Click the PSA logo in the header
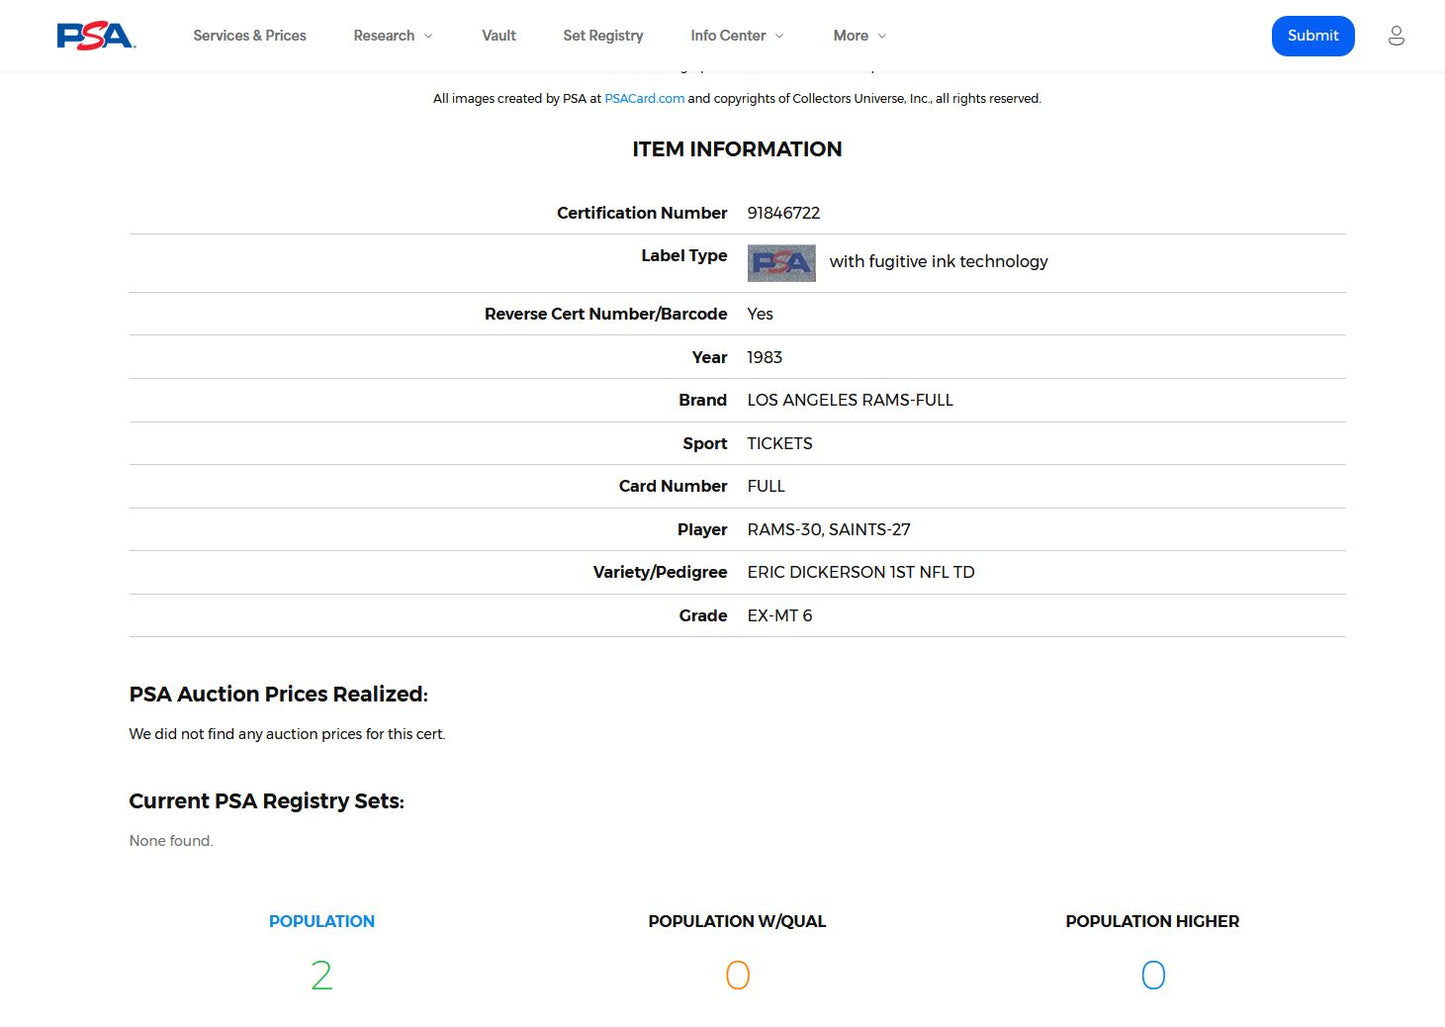This screenshot has width=1445, height=1027. (96, 36)
